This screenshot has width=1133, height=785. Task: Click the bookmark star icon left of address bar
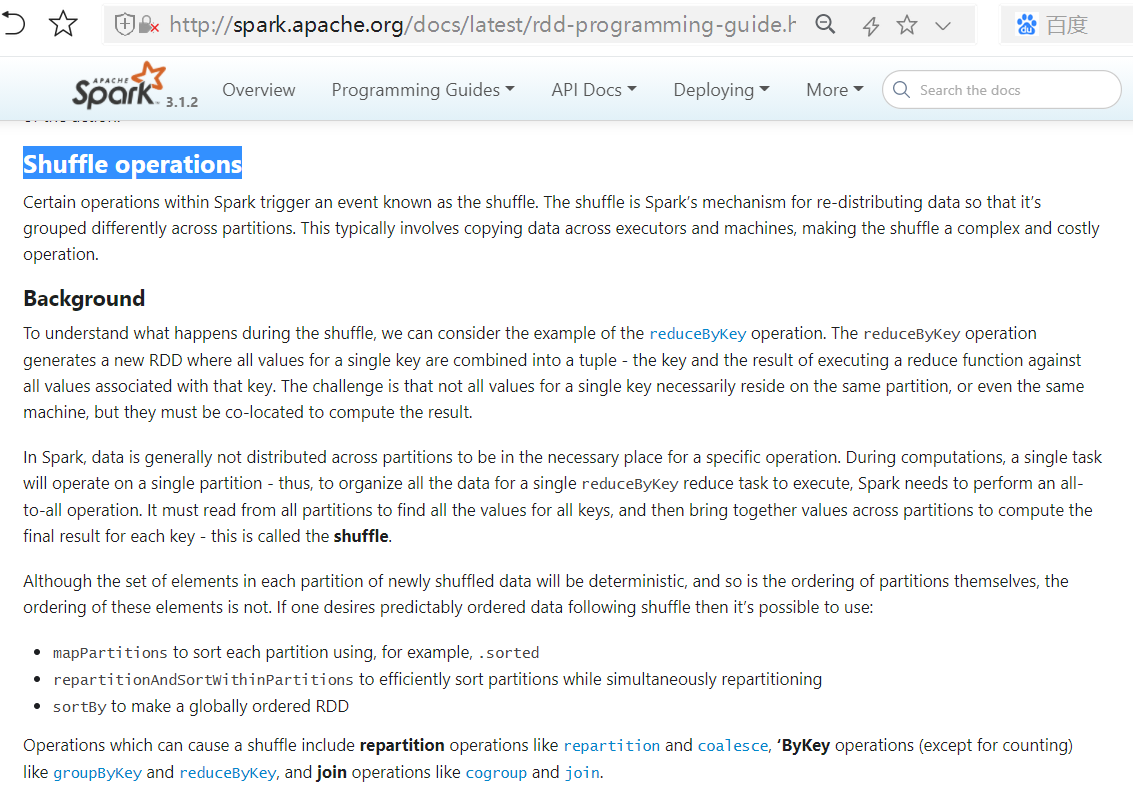point(63,24)
